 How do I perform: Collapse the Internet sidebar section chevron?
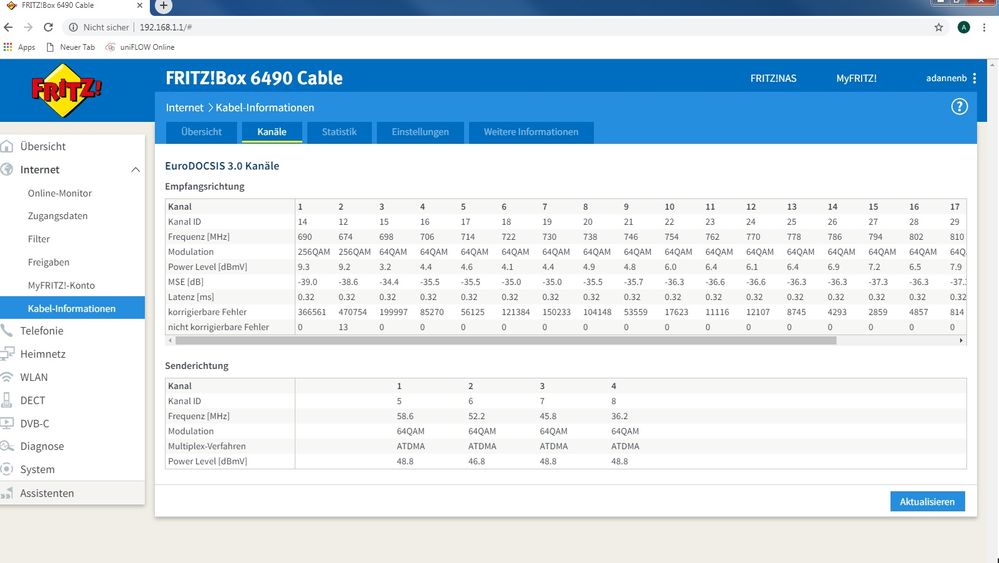pos(135,170)
